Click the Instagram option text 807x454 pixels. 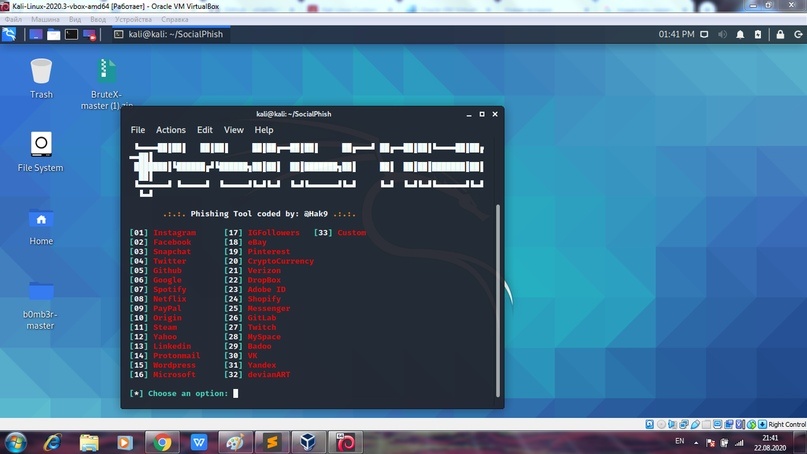[x=174, y=233]
